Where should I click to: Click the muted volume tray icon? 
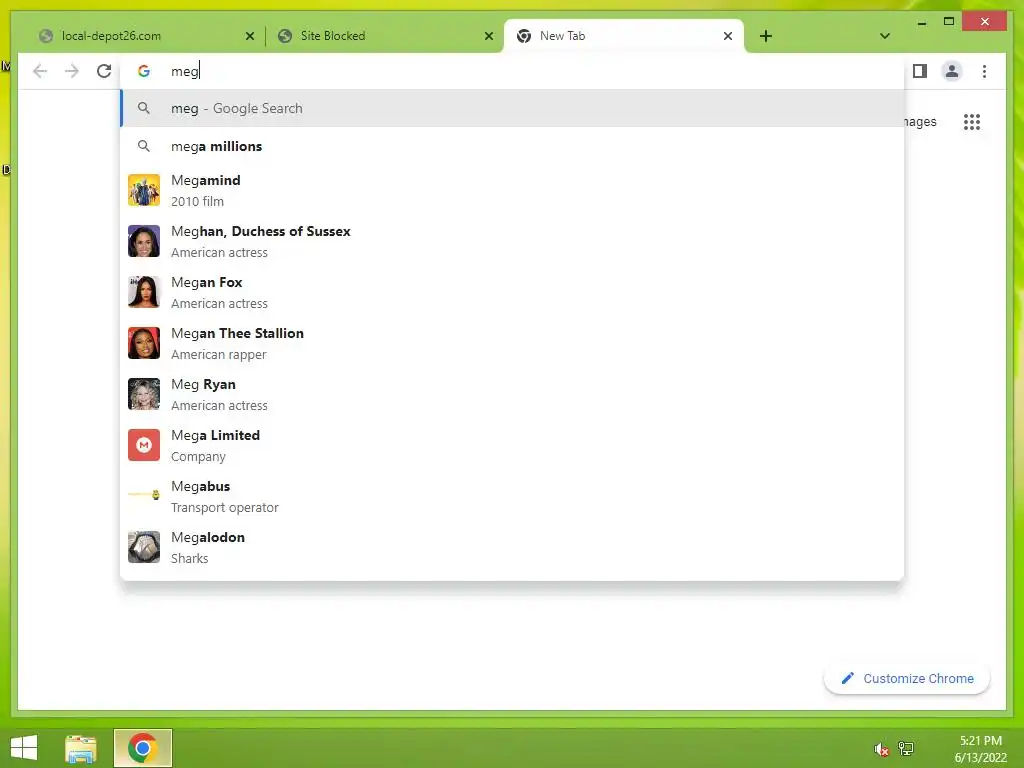point(881,749)
